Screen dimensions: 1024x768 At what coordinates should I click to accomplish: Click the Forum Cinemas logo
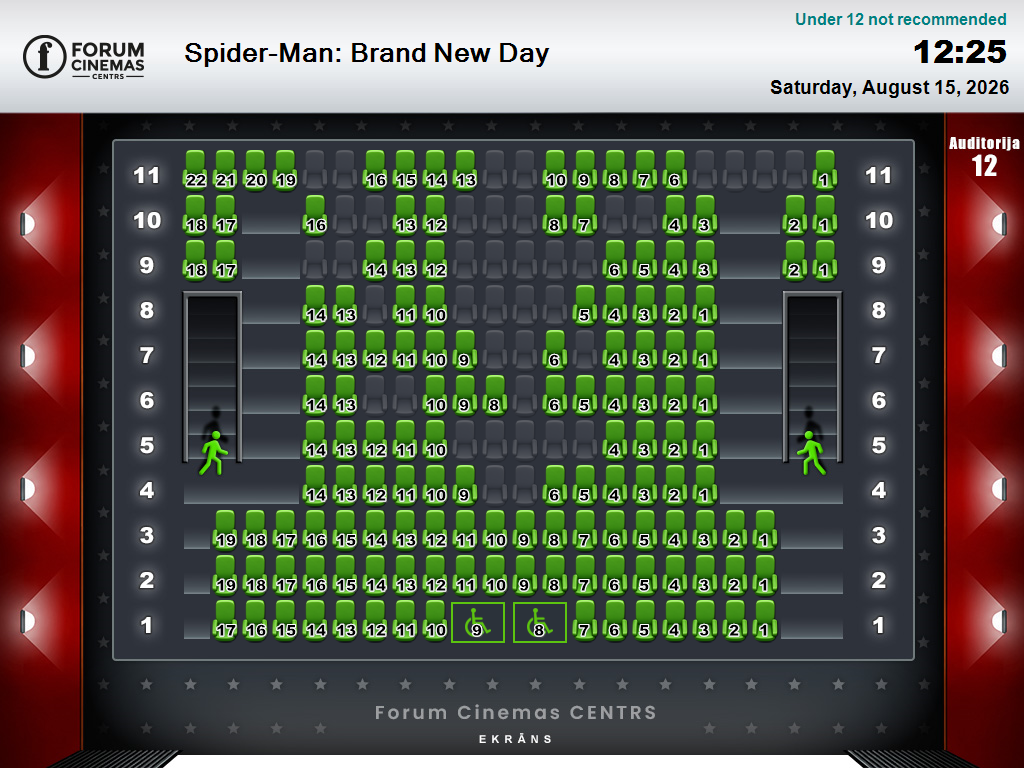[84, 57]
